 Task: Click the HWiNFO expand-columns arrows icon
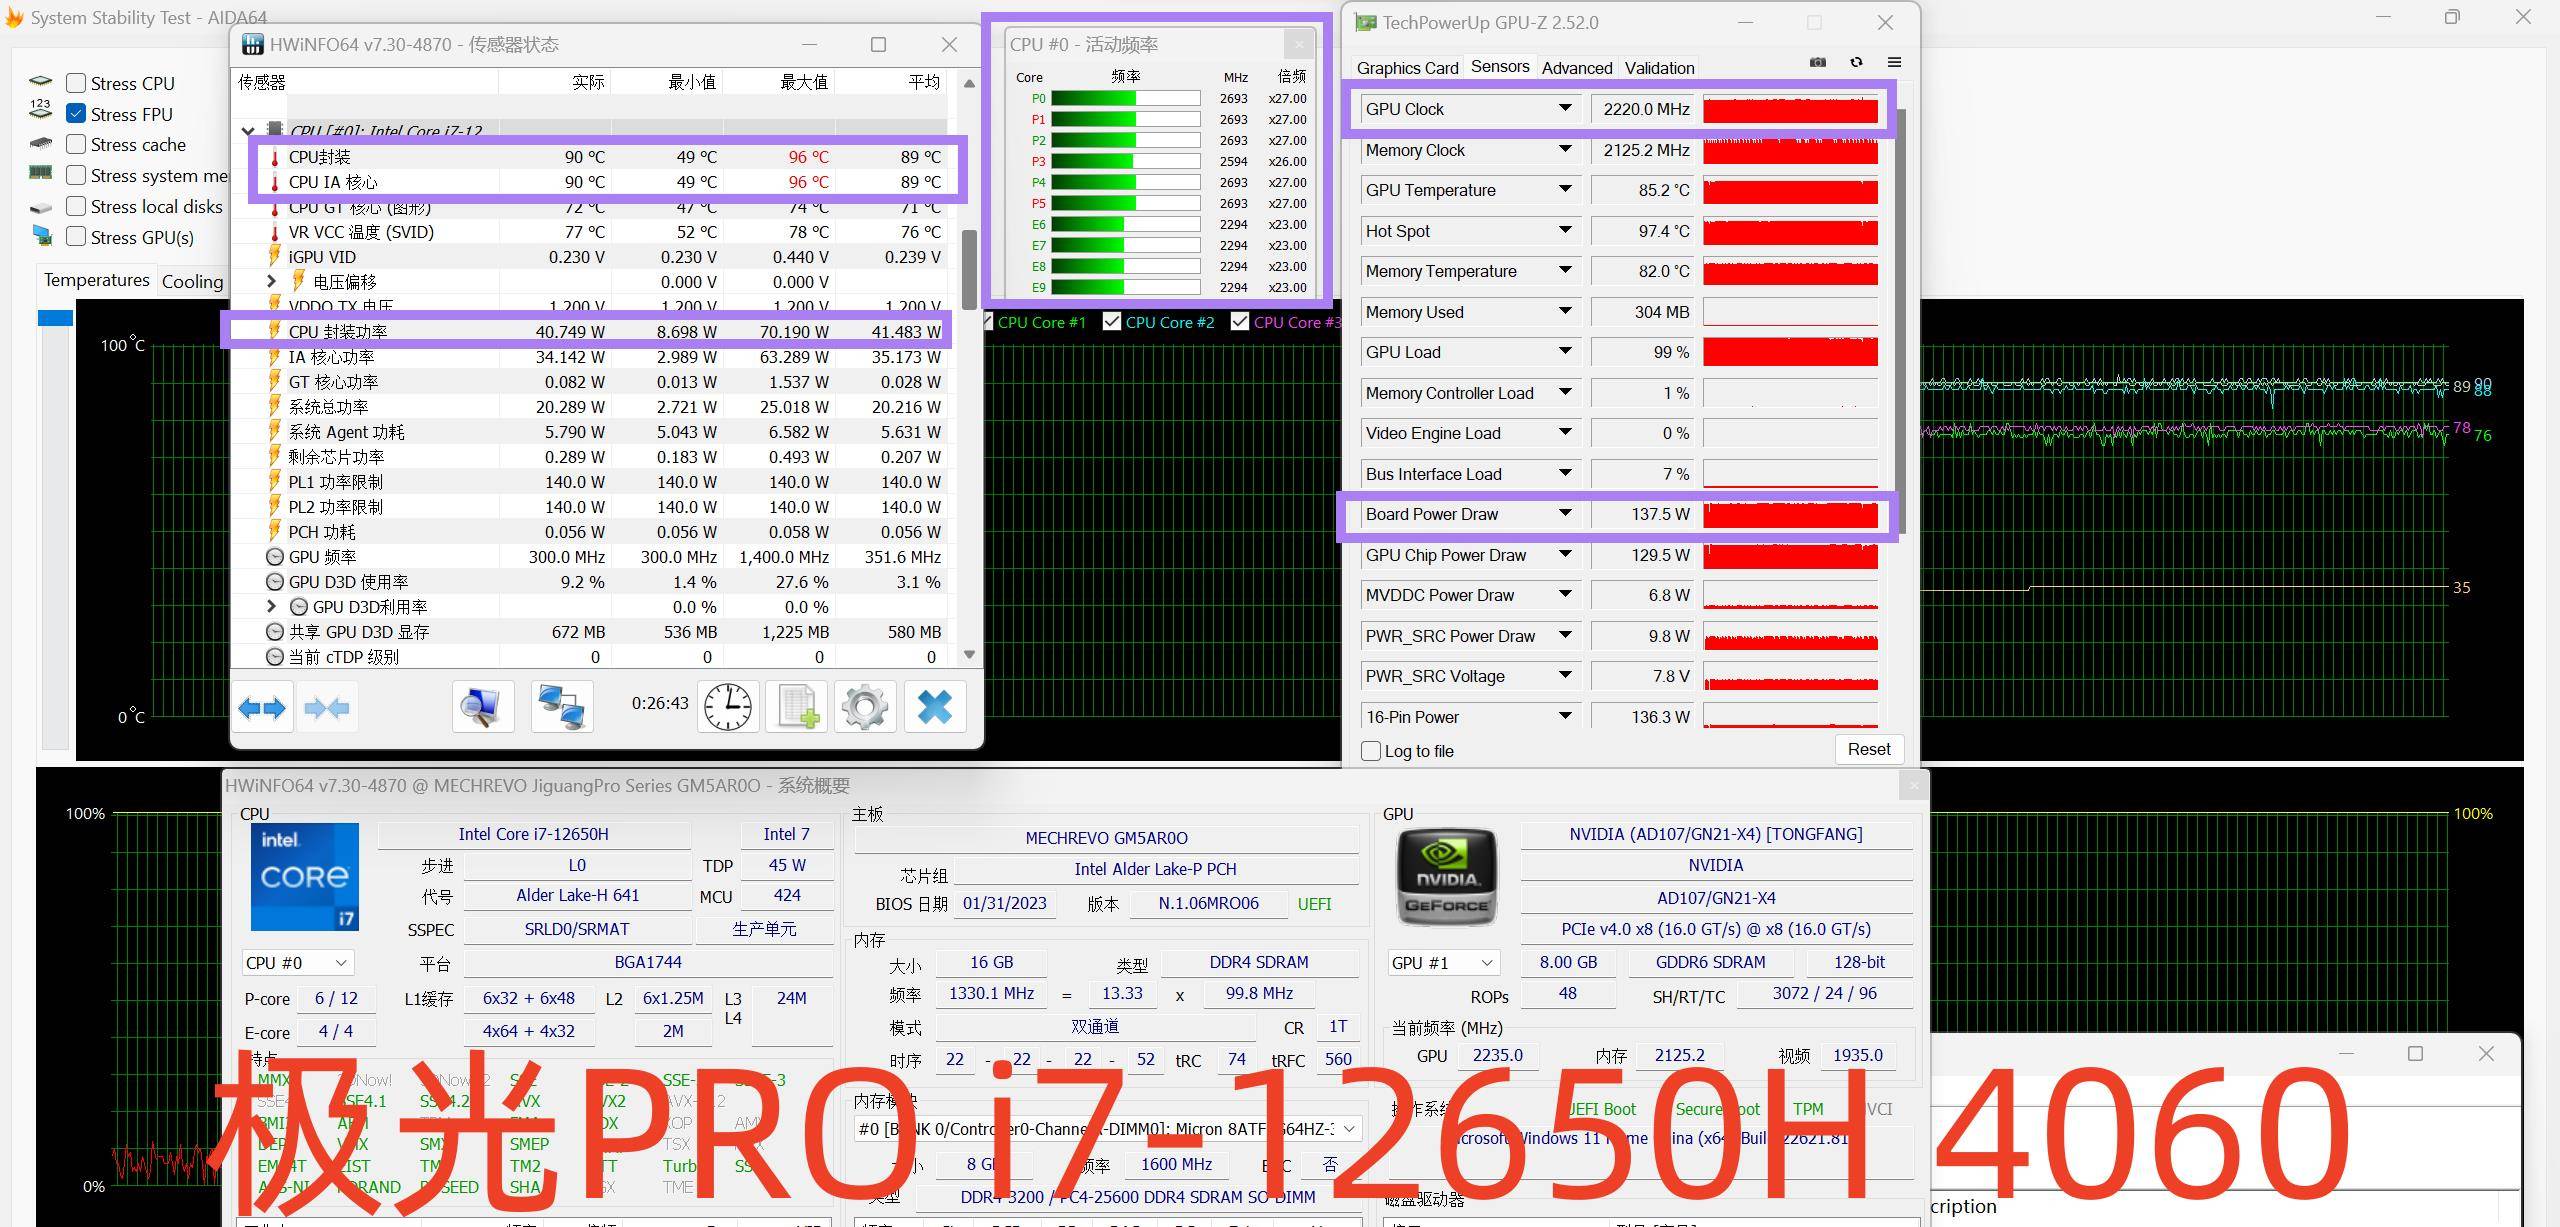coord(262,708)
